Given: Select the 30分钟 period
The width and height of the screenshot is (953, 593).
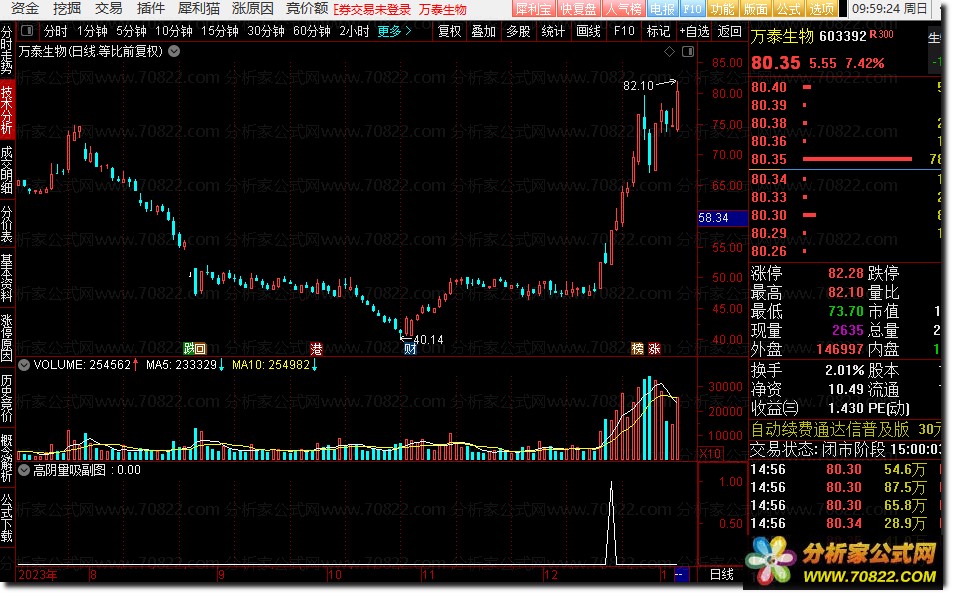Looking at the screenshot, I should (x=266, y=31).
